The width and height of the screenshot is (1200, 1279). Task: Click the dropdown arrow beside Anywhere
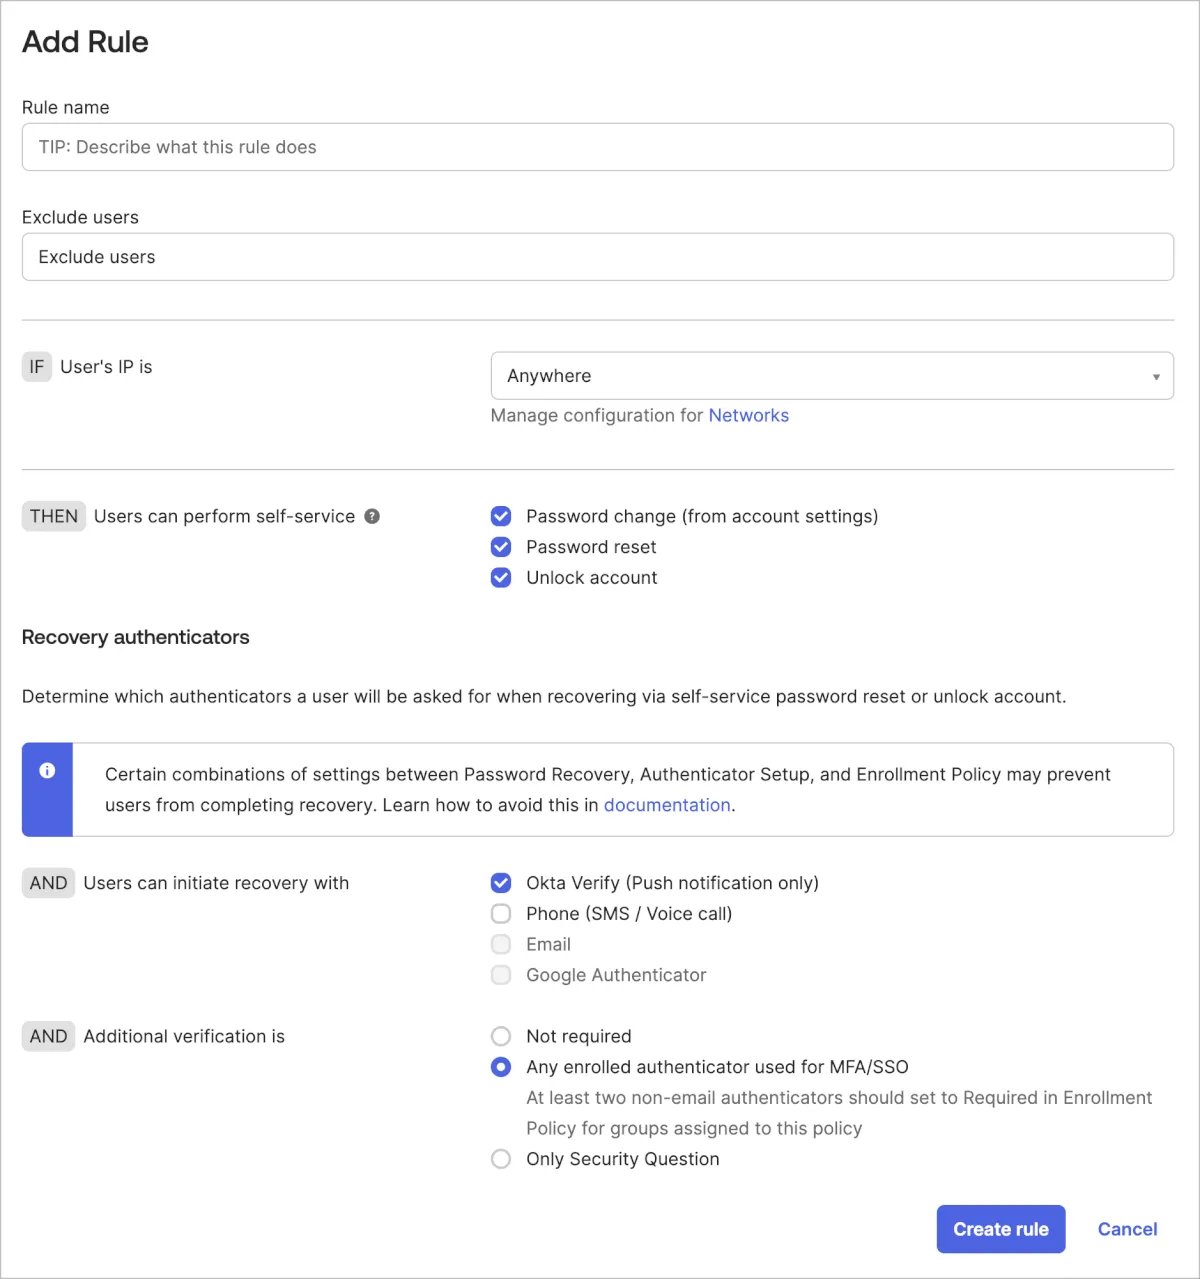[x=1156, y=377]
